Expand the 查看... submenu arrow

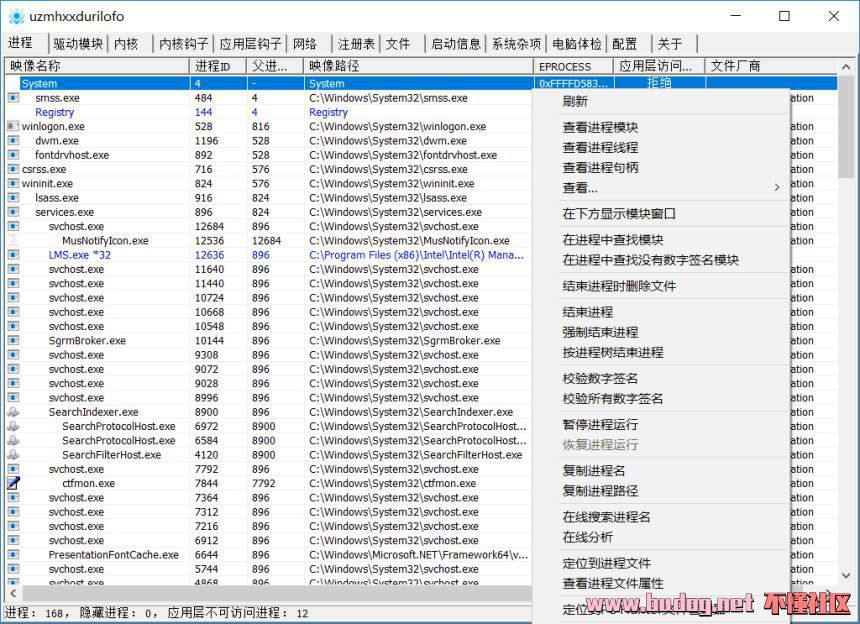point(776,188)
